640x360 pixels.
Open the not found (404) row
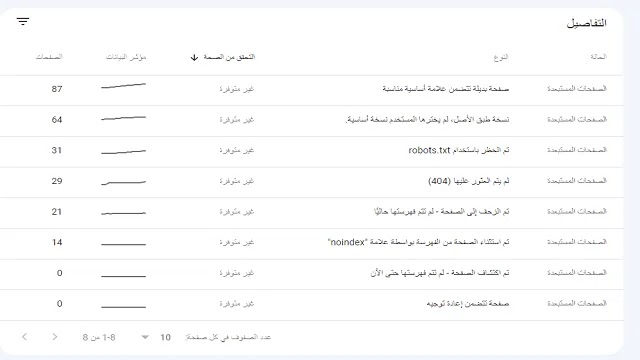click(x=312, y=182)
